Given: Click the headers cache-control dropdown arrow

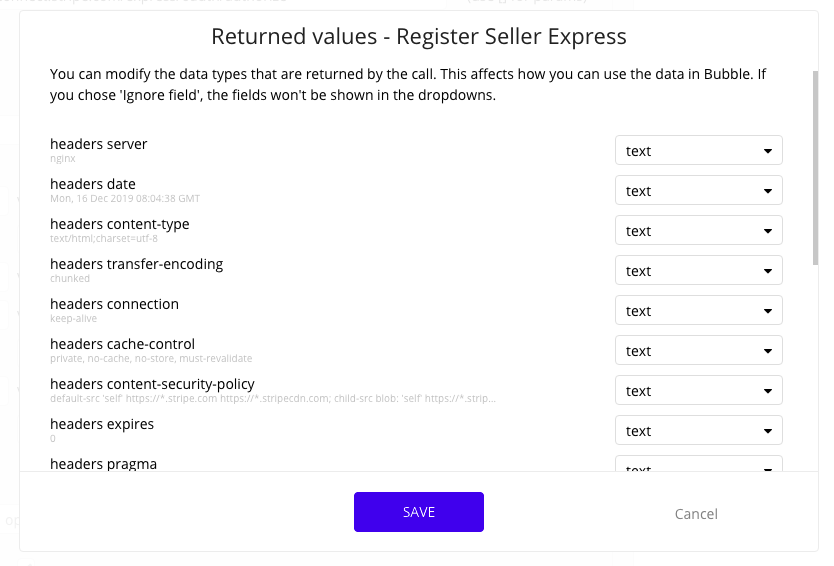Looking at the screenshot, I should point(768,351).
